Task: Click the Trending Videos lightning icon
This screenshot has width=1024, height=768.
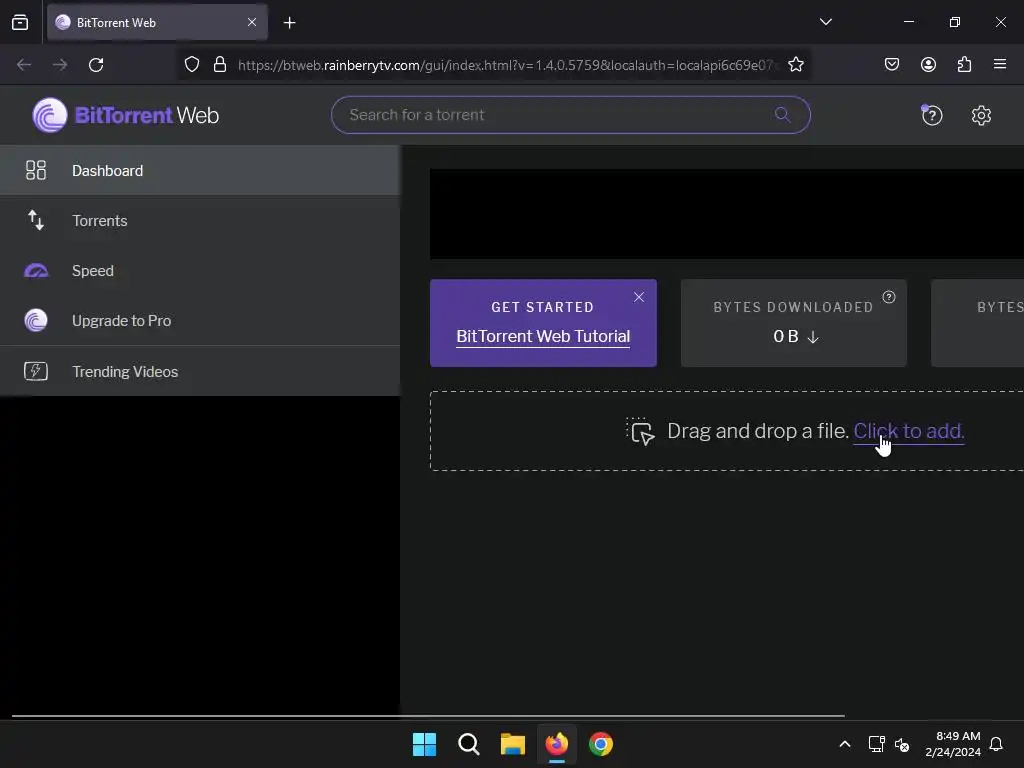Action: (36, 371)
